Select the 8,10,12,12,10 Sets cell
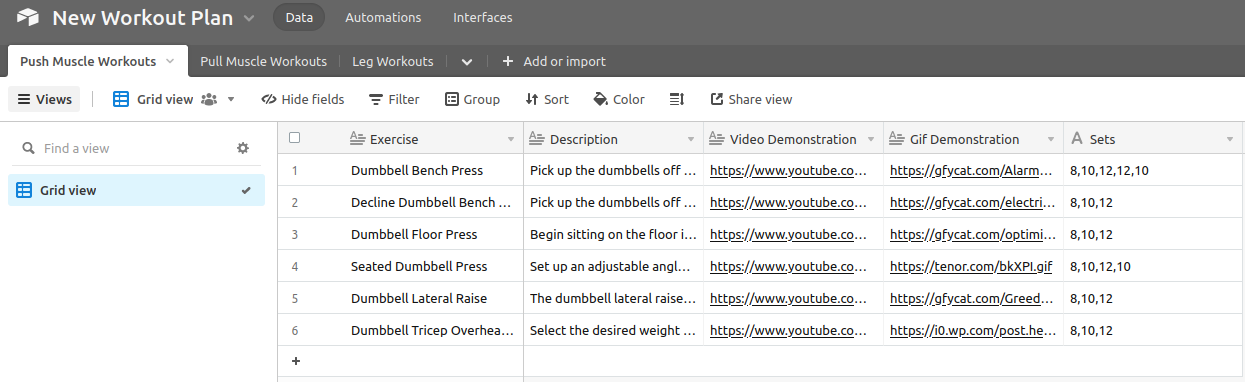This screenshot has width=1245, height=382. (x=1153, y=171)
